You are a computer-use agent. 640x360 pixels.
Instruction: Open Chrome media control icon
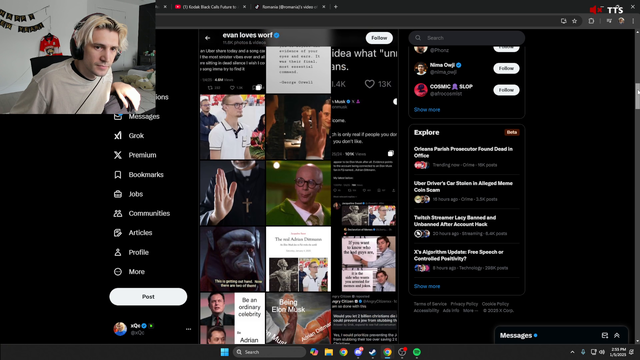(x=609, y=21)
